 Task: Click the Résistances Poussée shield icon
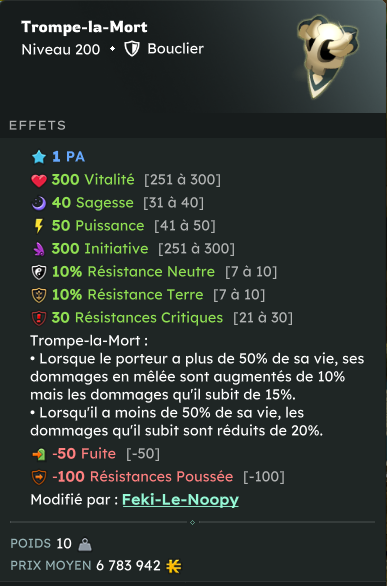coord(39,477)
